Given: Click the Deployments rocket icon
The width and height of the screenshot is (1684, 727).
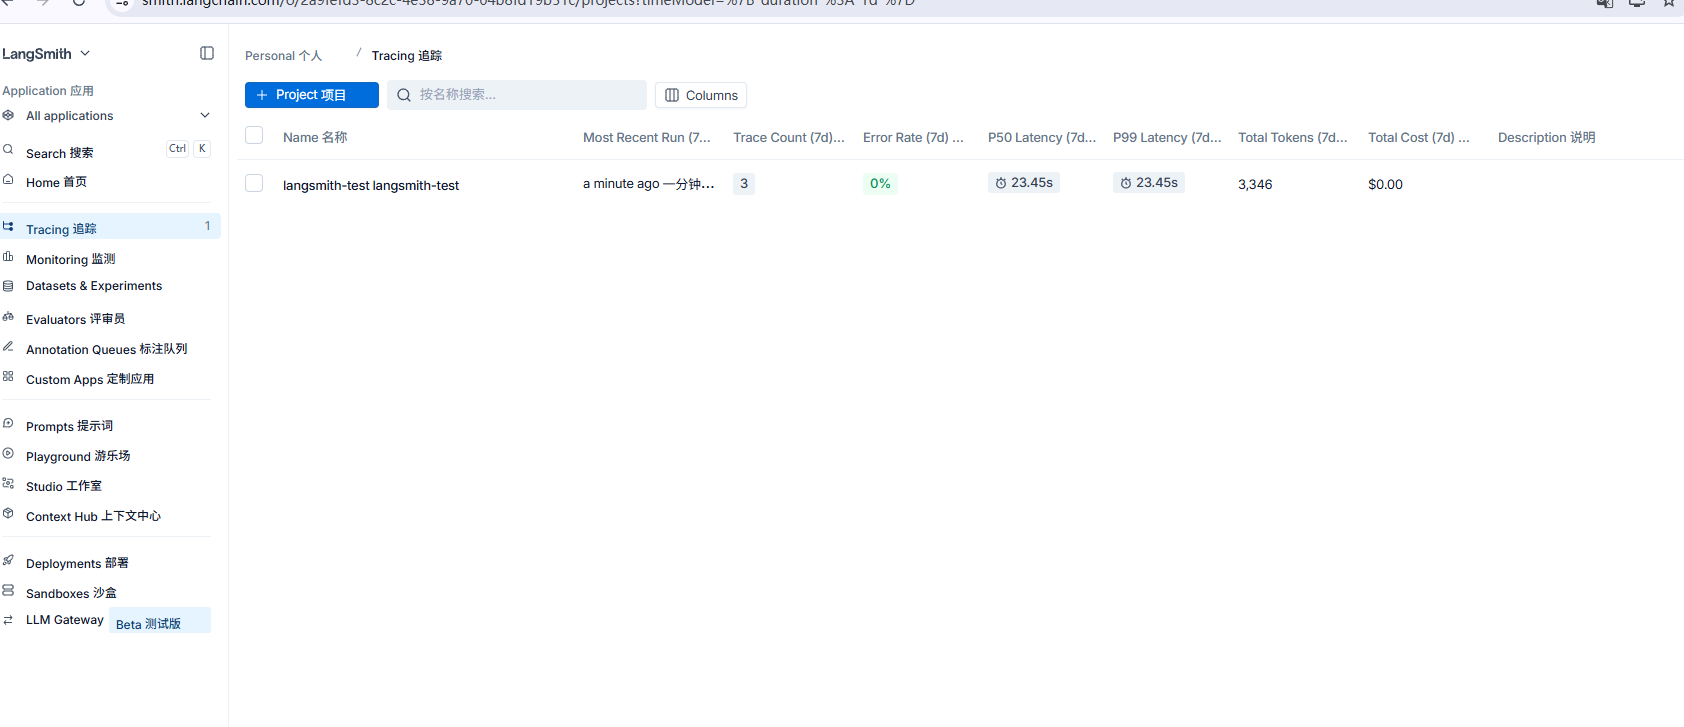Looking at the screenshot, I should (x=8, y=560).
